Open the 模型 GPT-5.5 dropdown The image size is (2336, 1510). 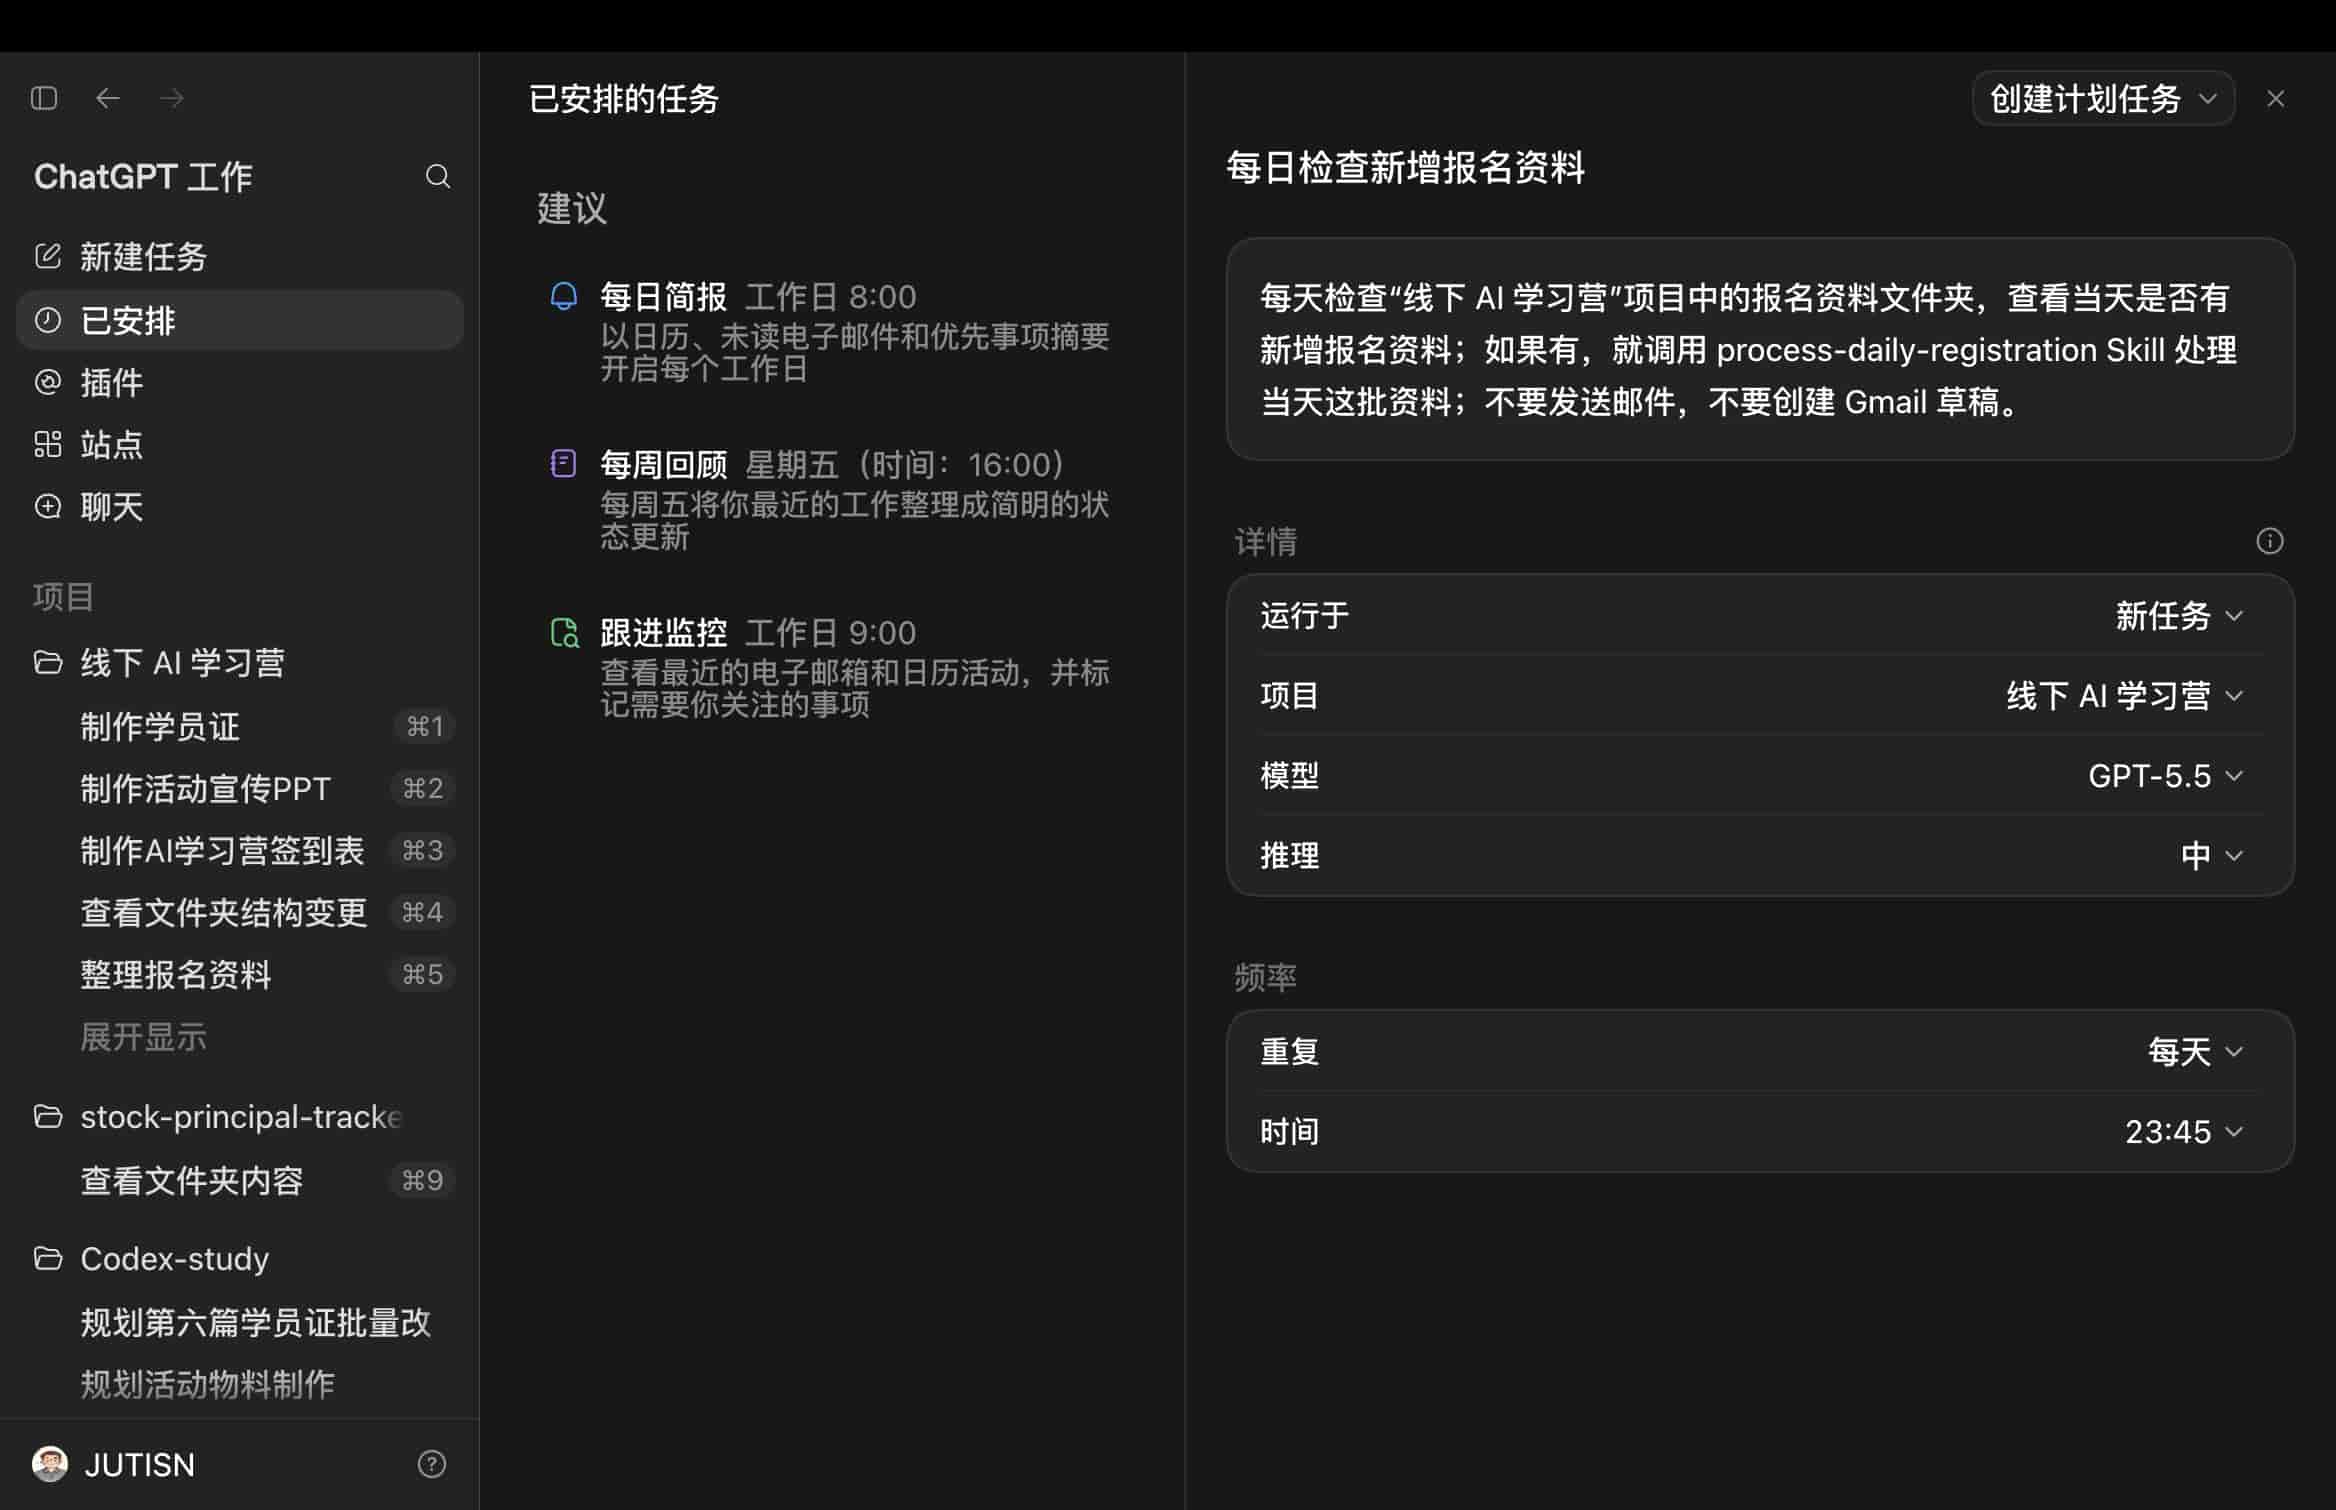(x=2166, y=775)
